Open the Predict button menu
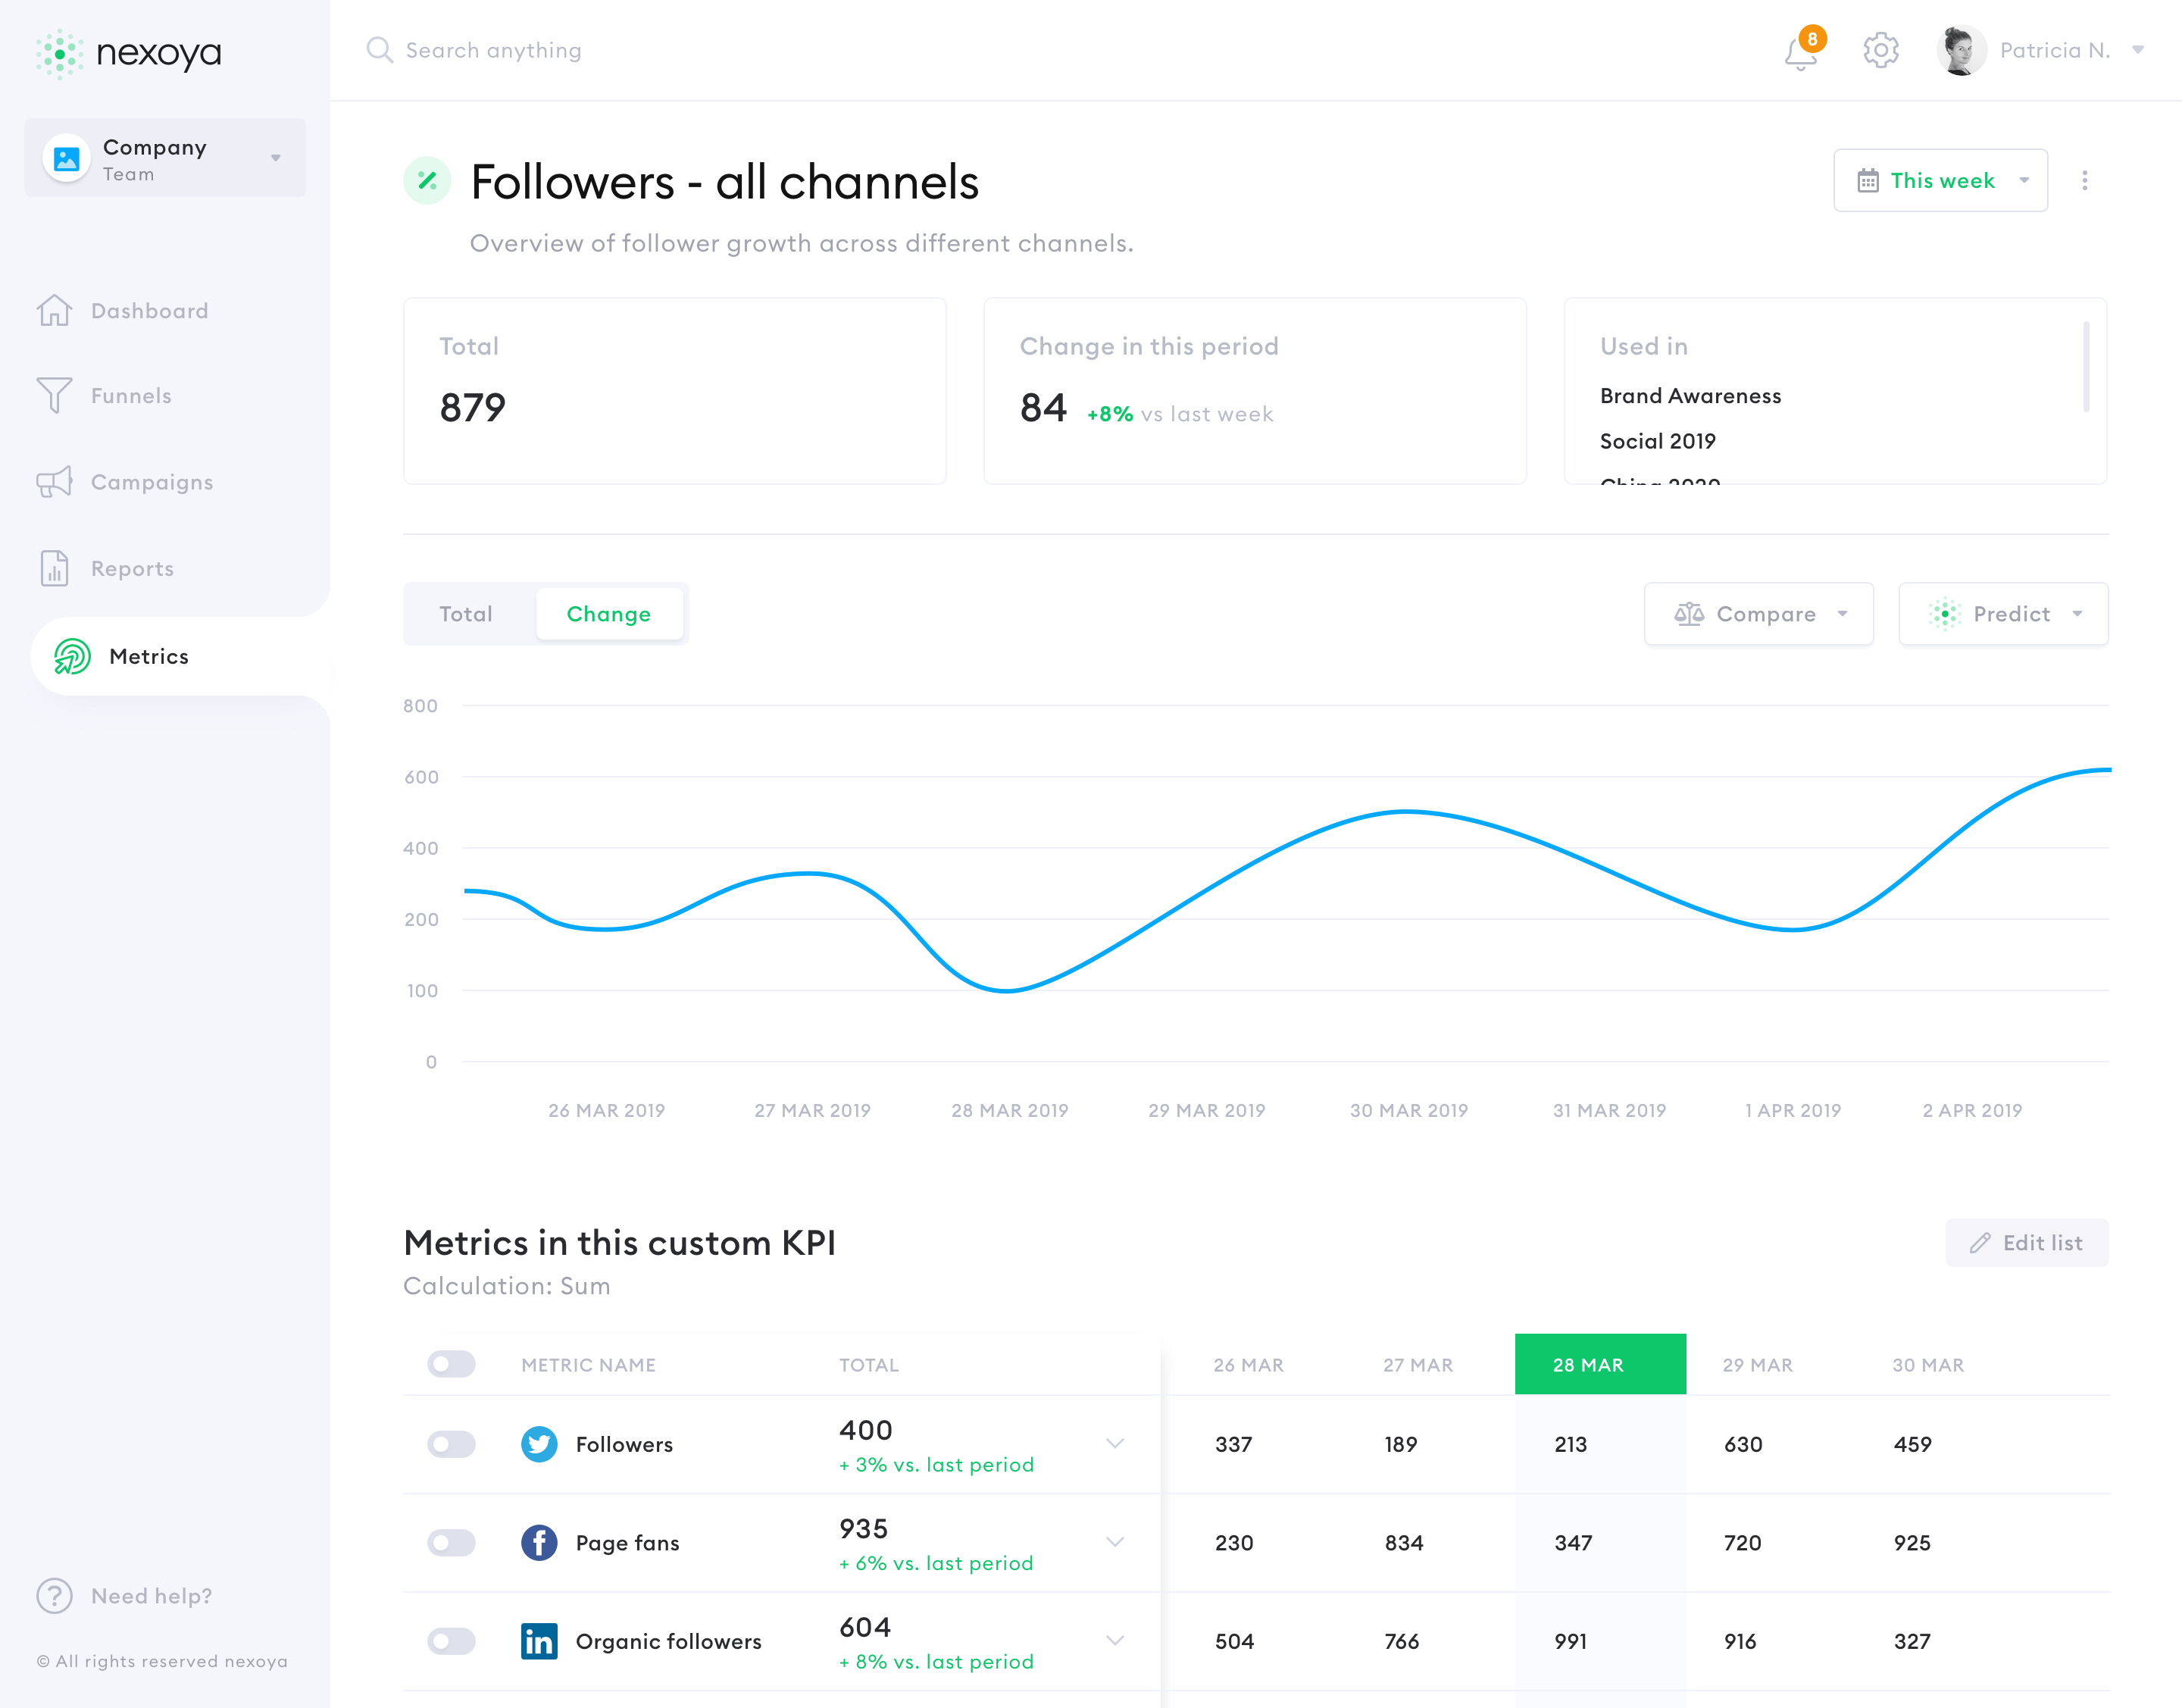2182x1708 pixels. coord(2003,614)
